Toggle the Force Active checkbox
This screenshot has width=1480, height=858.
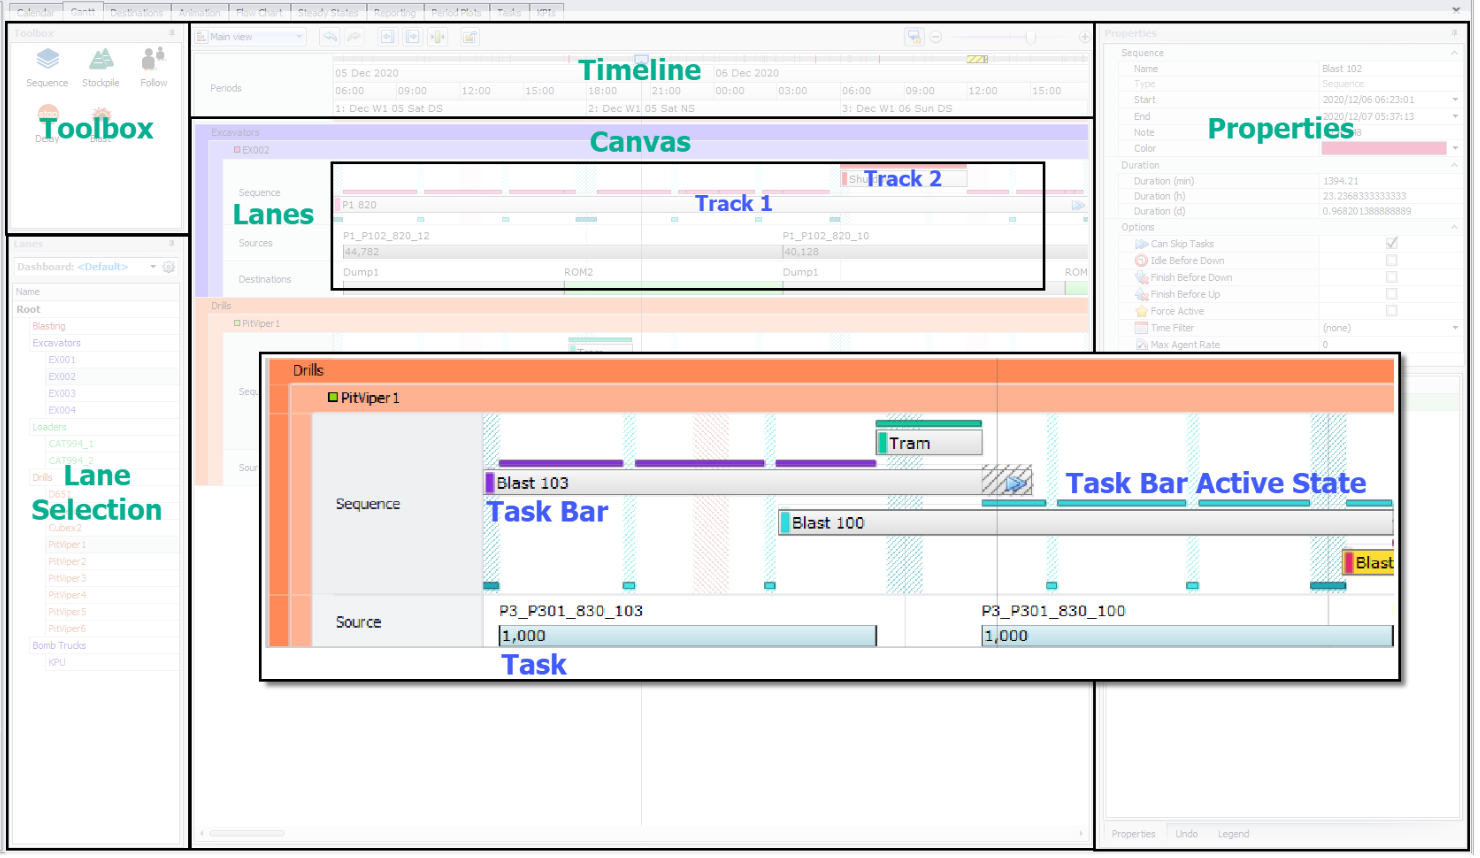[x=1391, y=311]
